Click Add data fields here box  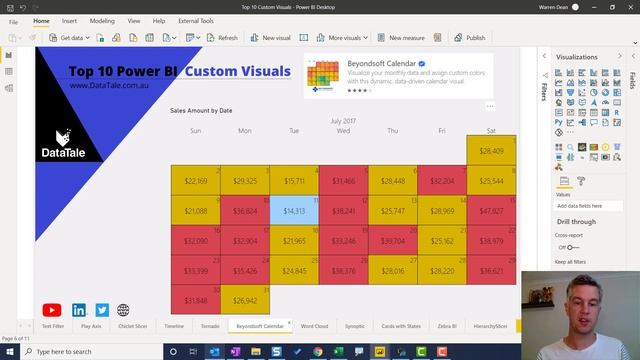[x=589, y=206]
